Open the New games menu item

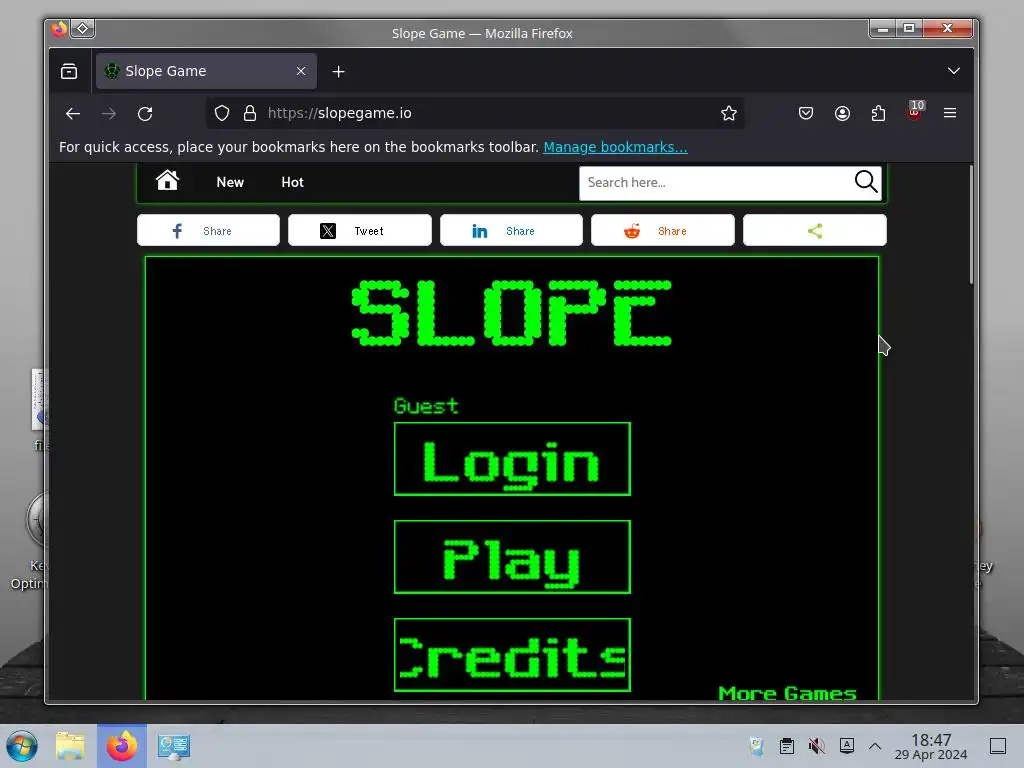230,182
